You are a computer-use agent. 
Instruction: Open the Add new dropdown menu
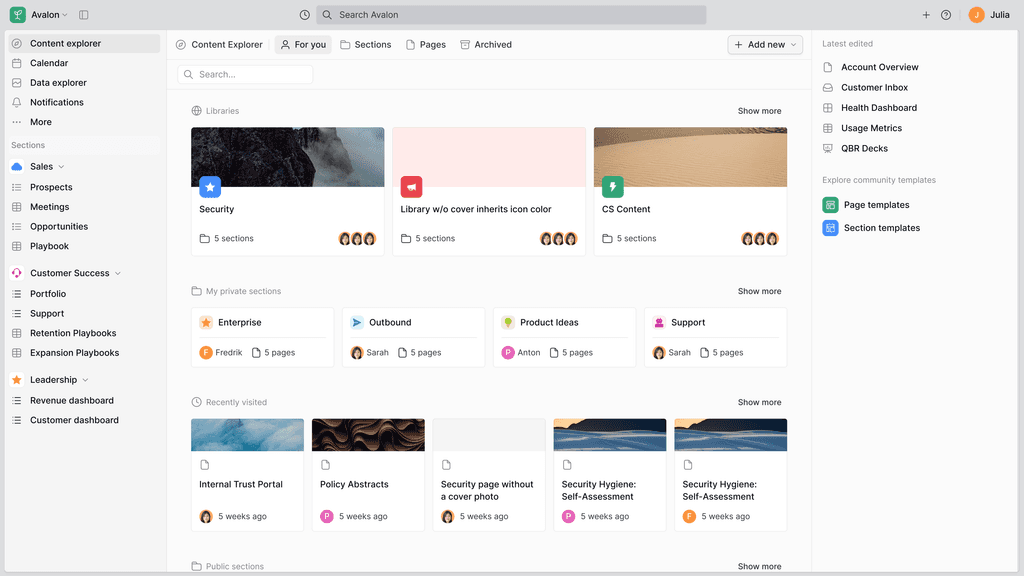point(764,44)
